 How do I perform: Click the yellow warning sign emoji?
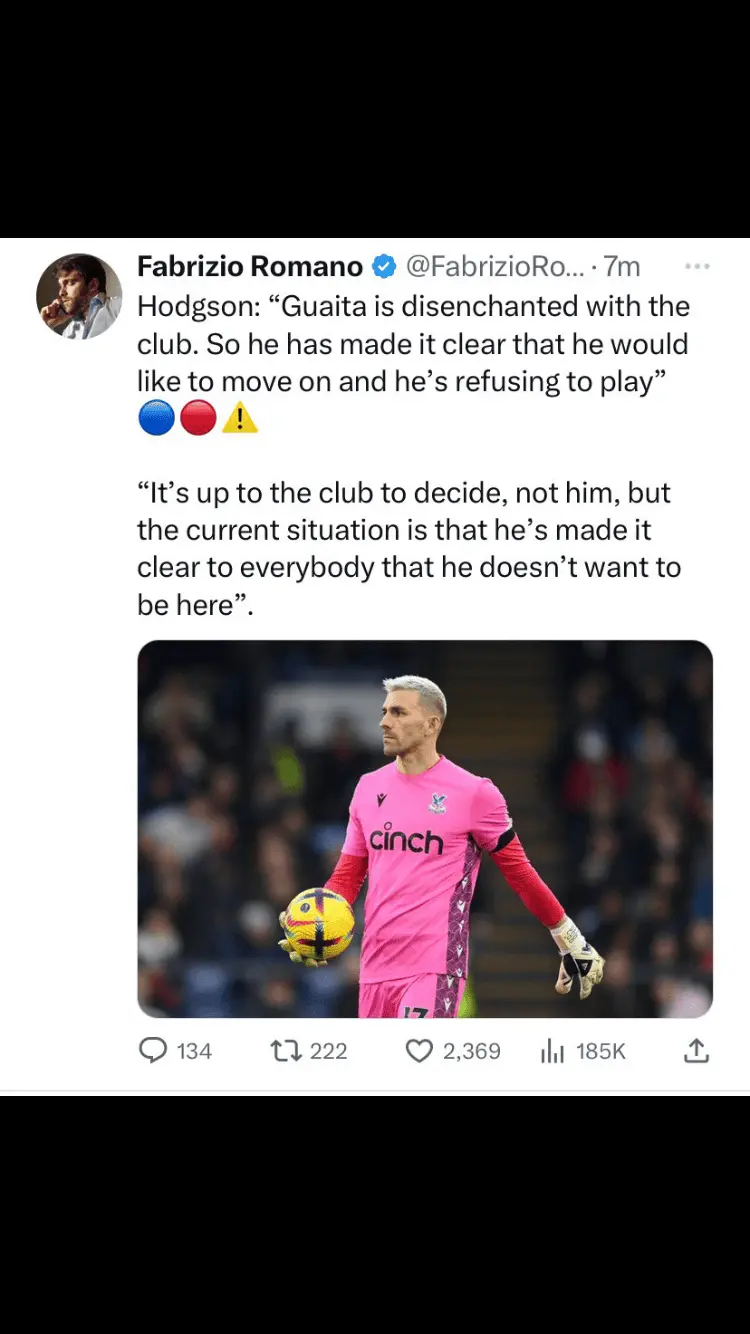tap(240, 417)
